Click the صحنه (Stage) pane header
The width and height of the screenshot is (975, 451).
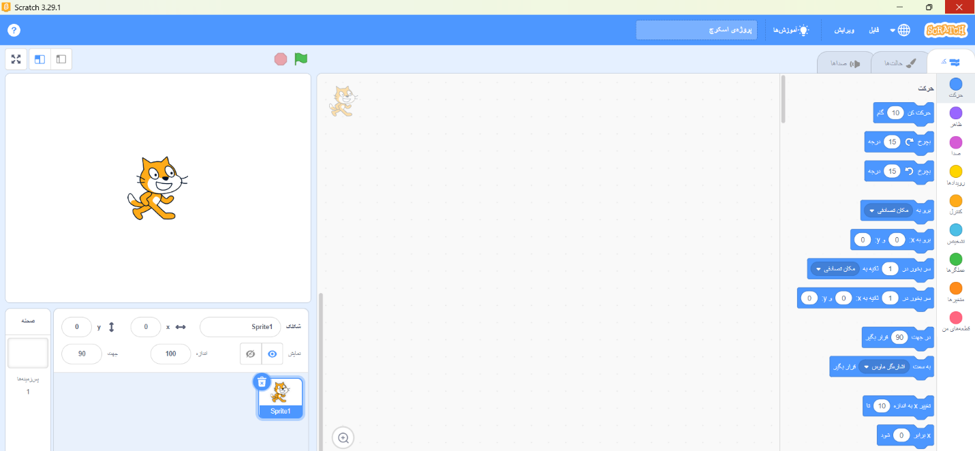(x=27, y=320)
